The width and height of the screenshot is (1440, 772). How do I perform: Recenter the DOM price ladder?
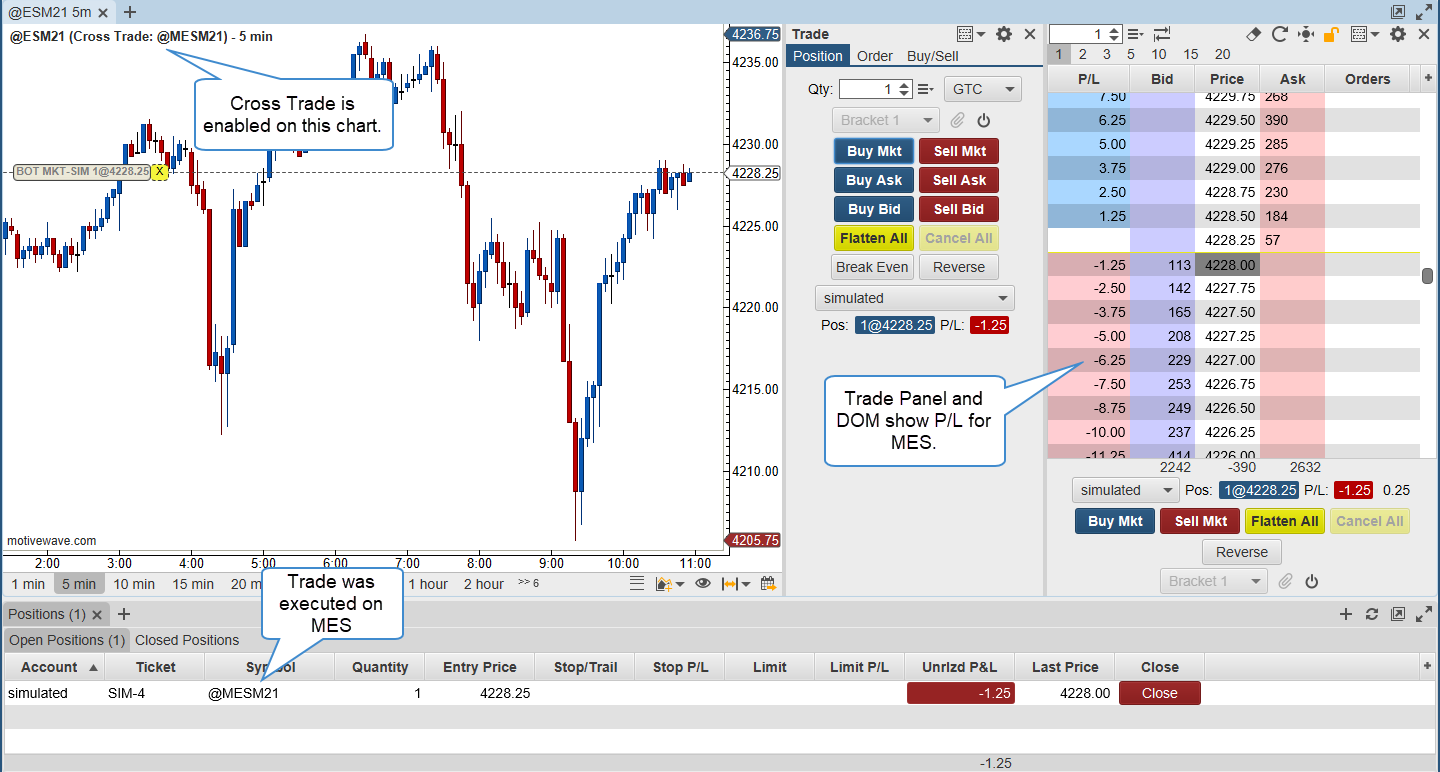click(1305, 34)
